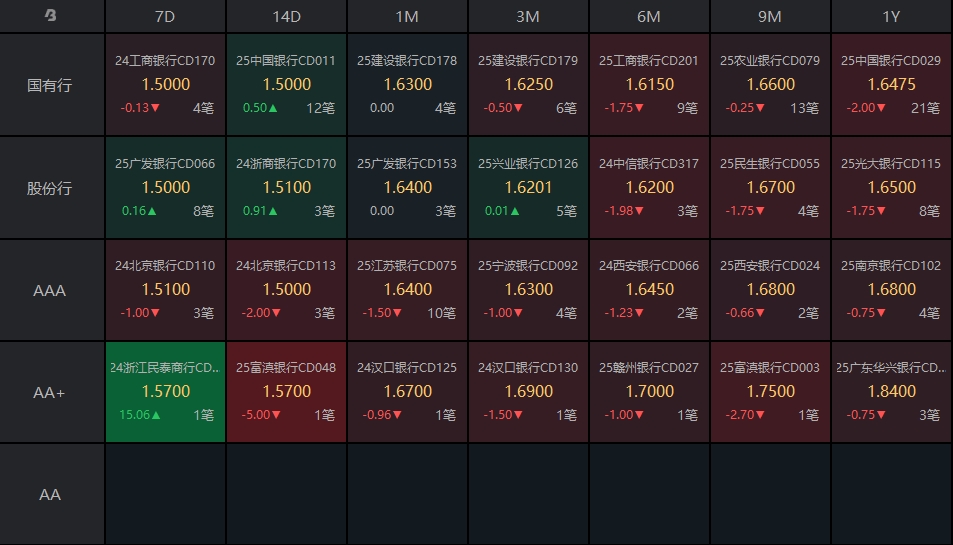Click the AA+ rating row label

pyautogui.click(x=50, y=392)
